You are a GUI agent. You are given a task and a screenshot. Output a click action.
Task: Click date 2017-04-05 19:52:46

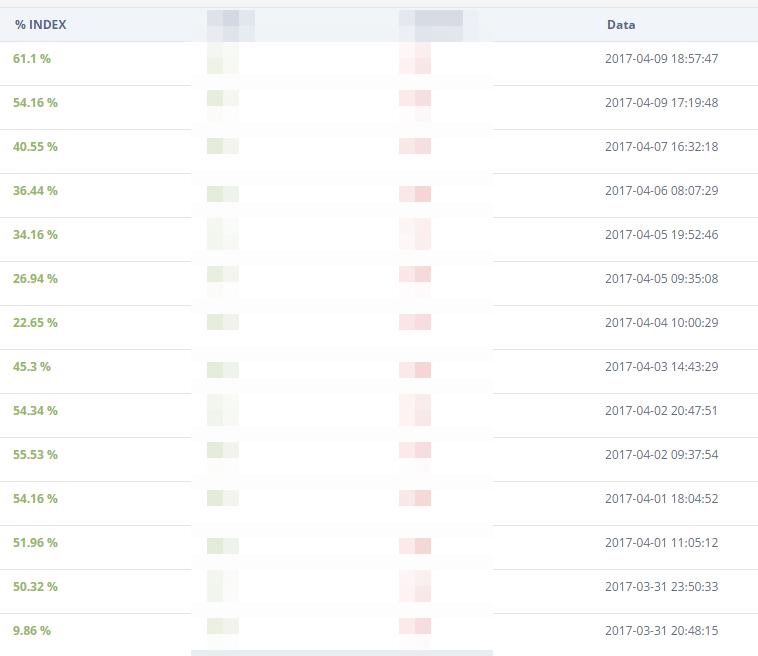(662, 234)
